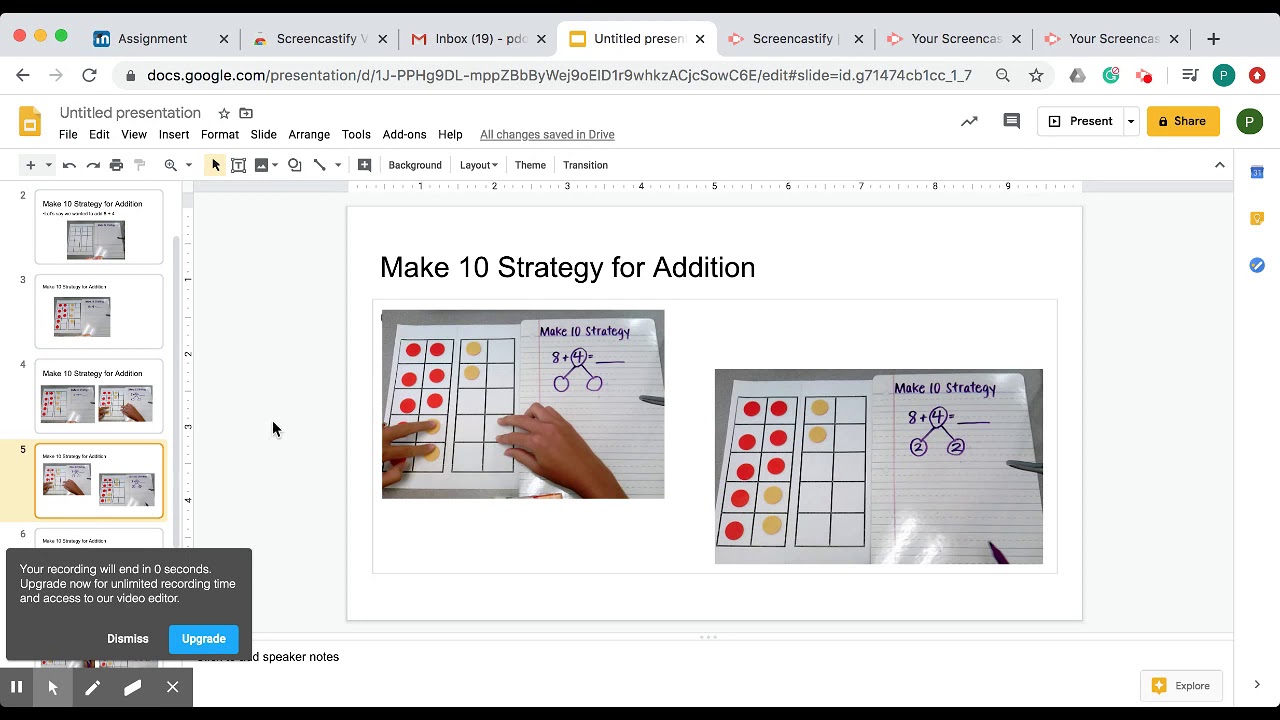Select the Shape tool
Screen dimensions: 1280x720
(295, 165)
